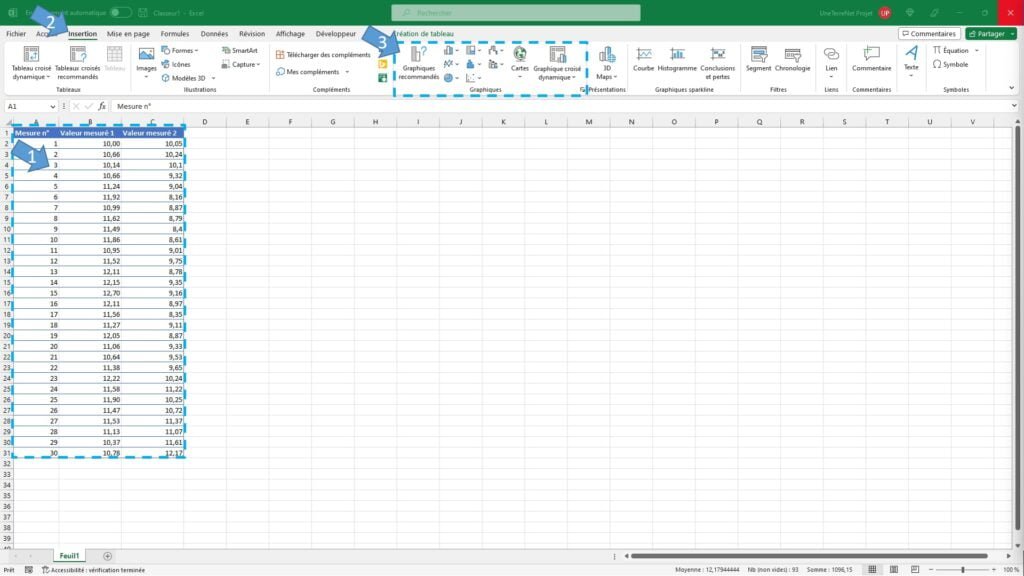Image resolution: width=1024 pixels, height=576 pixels.
Task: Click the vertical scrollbar
Action: [1017, 328]
